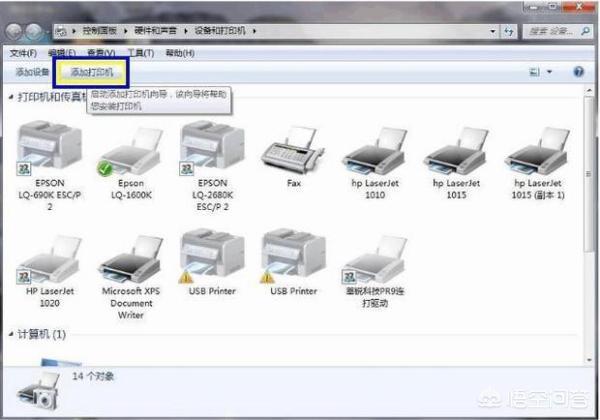Go to 控制面板 in breadcrumb
This screenshot has width=600, height=420.
[x=100, y=31]
